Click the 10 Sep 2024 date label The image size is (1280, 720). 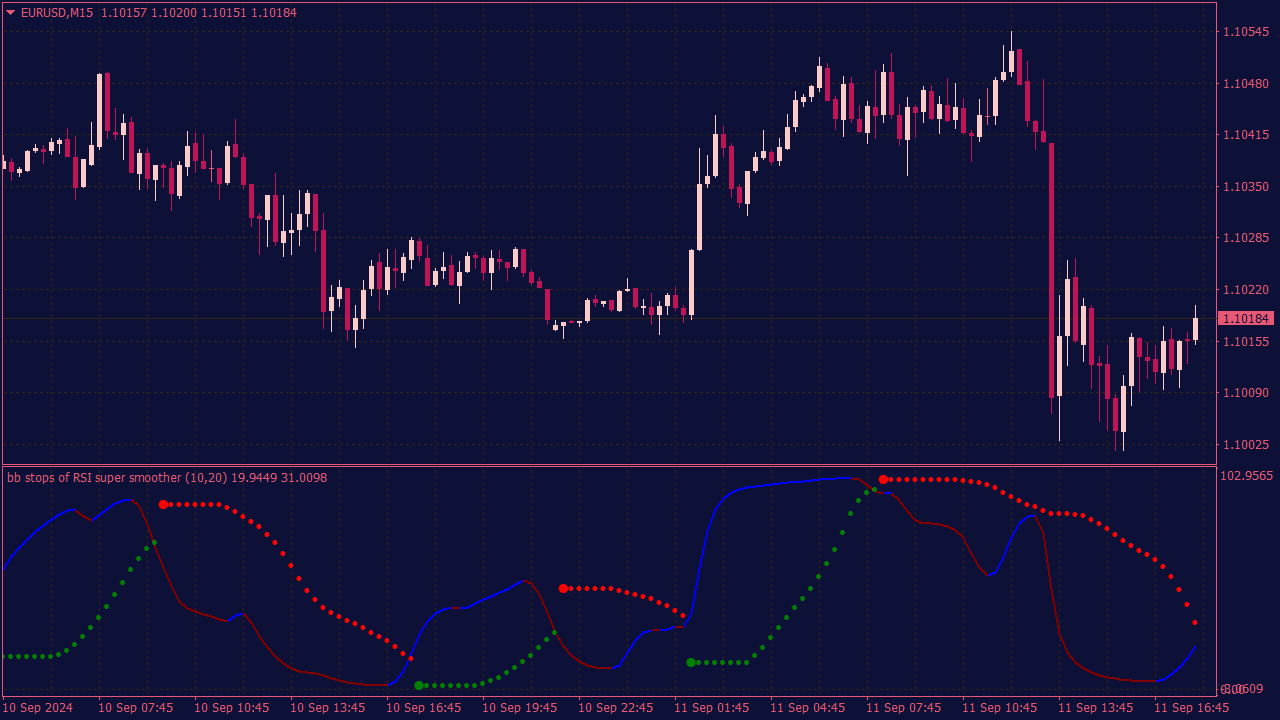[x=38, y=708]
